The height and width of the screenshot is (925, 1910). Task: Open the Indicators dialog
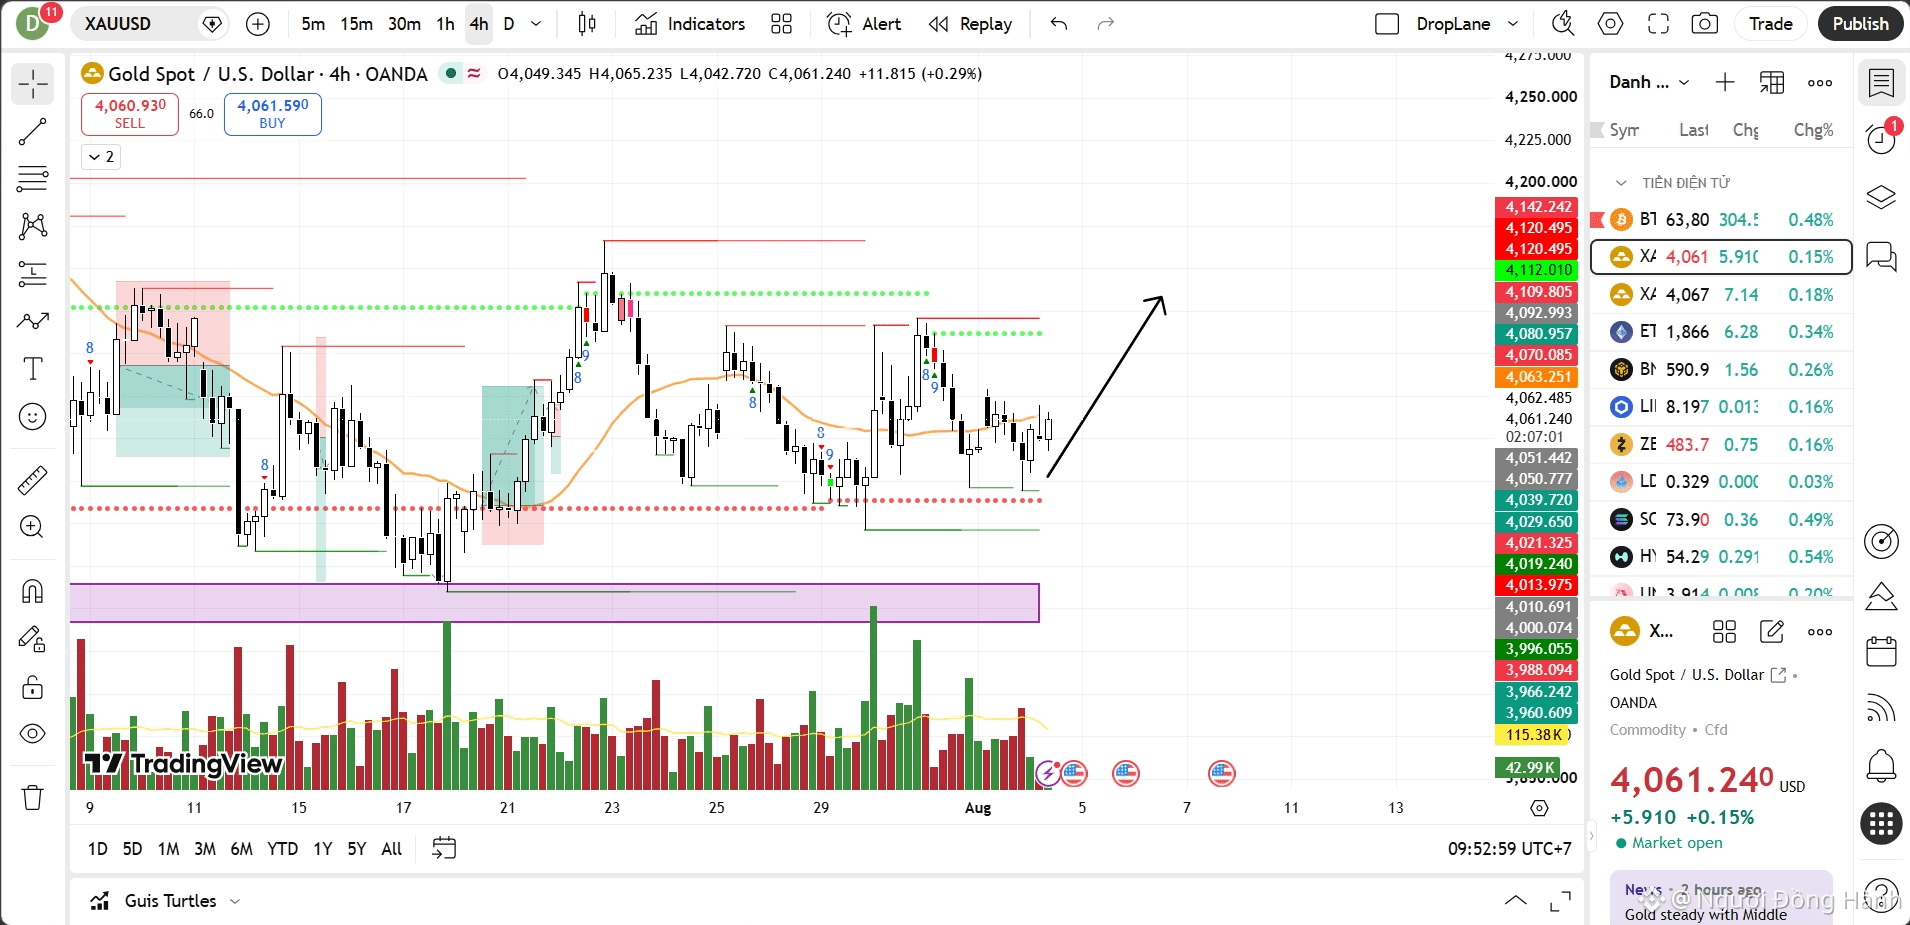[690, 24]
